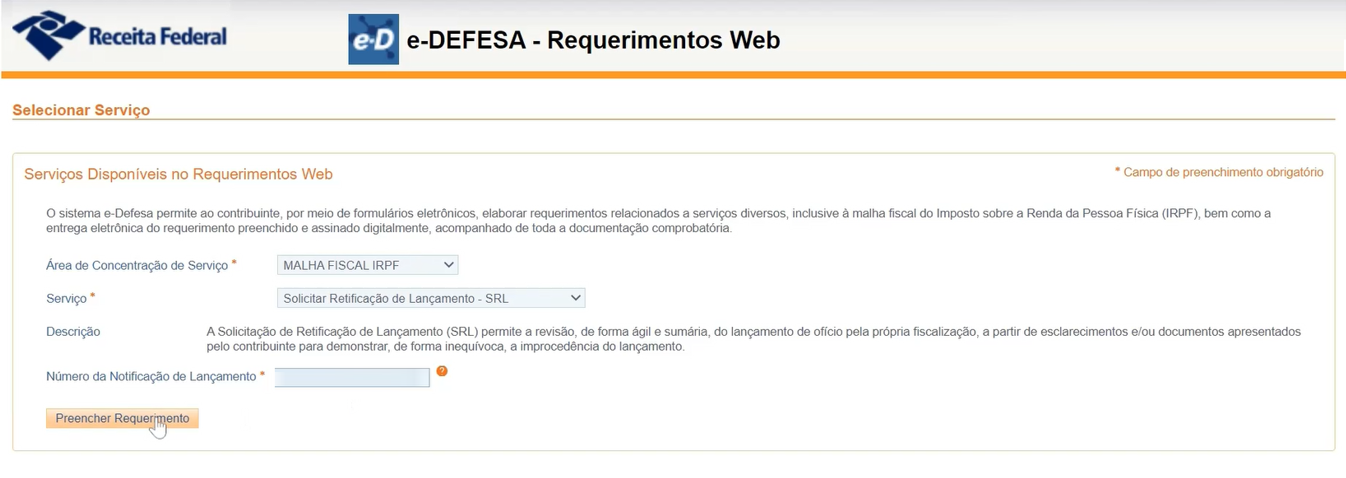Click the Receita Federal logo
1346x478 pixels.
pos(119,36)
